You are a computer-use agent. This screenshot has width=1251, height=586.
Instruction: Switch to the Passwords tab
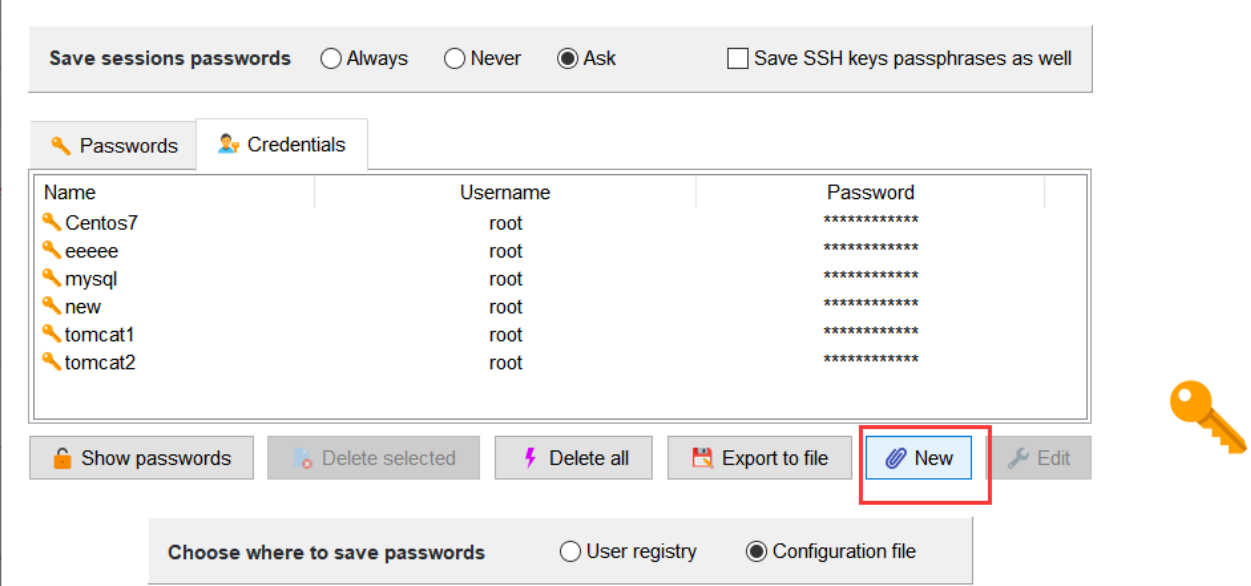[113, 146]
